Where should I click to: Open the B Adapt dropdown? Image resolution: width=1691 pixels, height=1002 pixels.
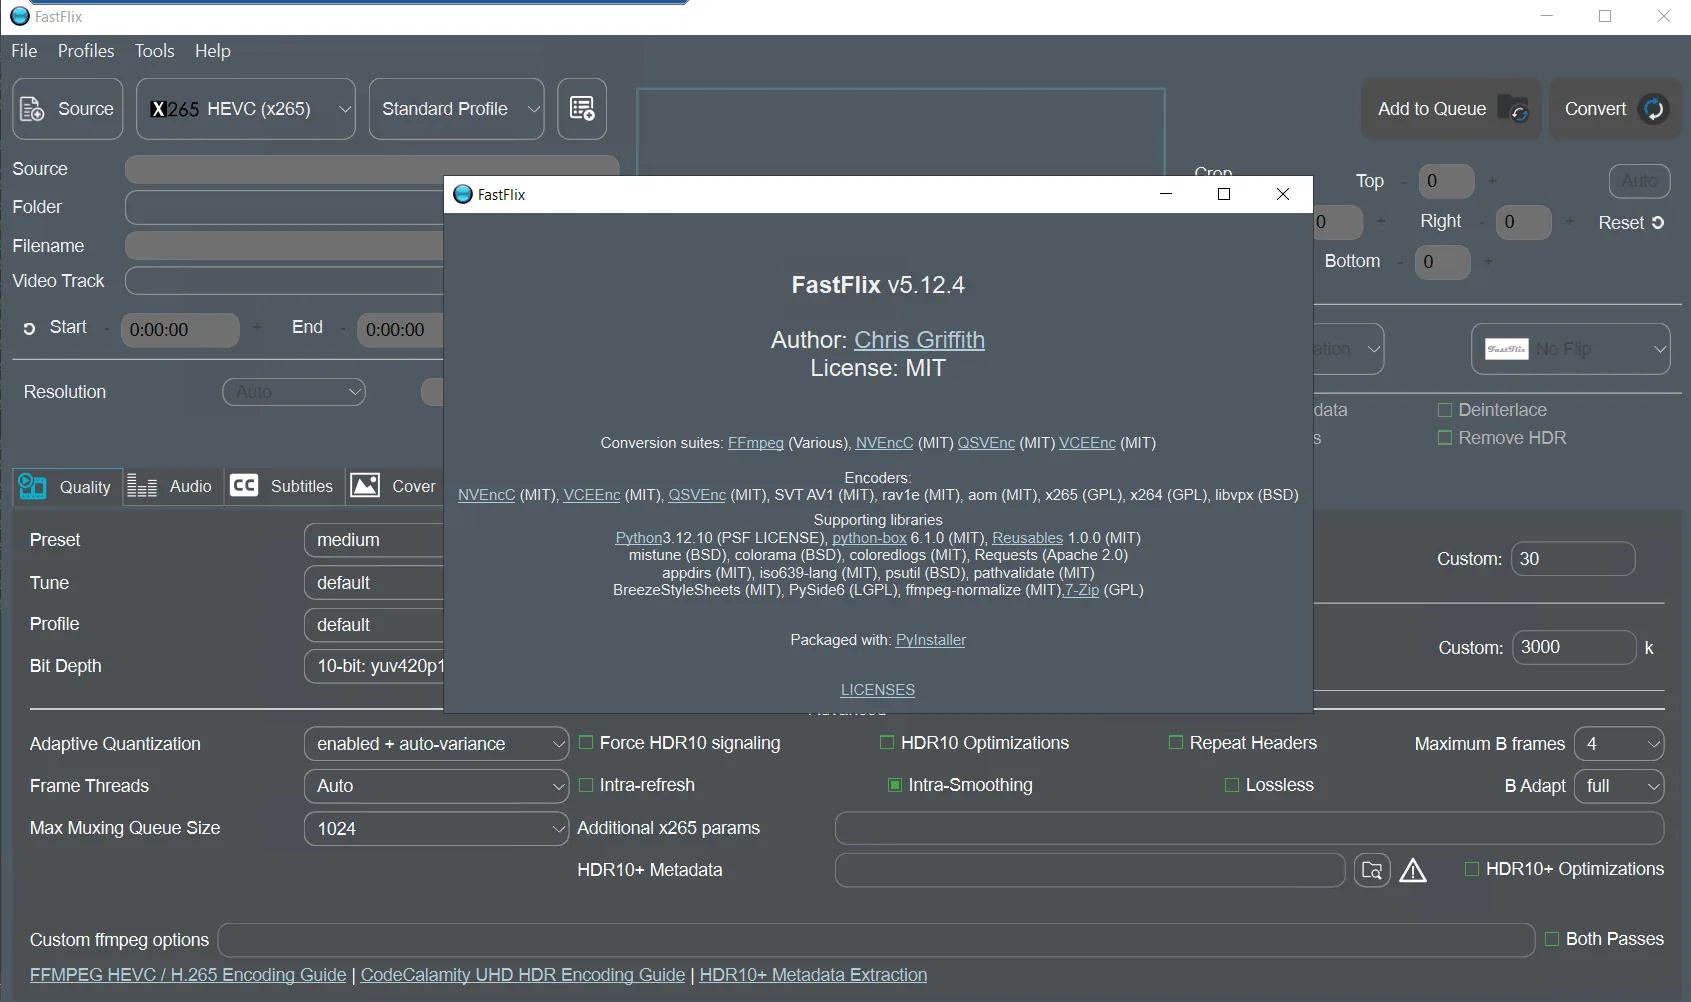point(1619,786)
